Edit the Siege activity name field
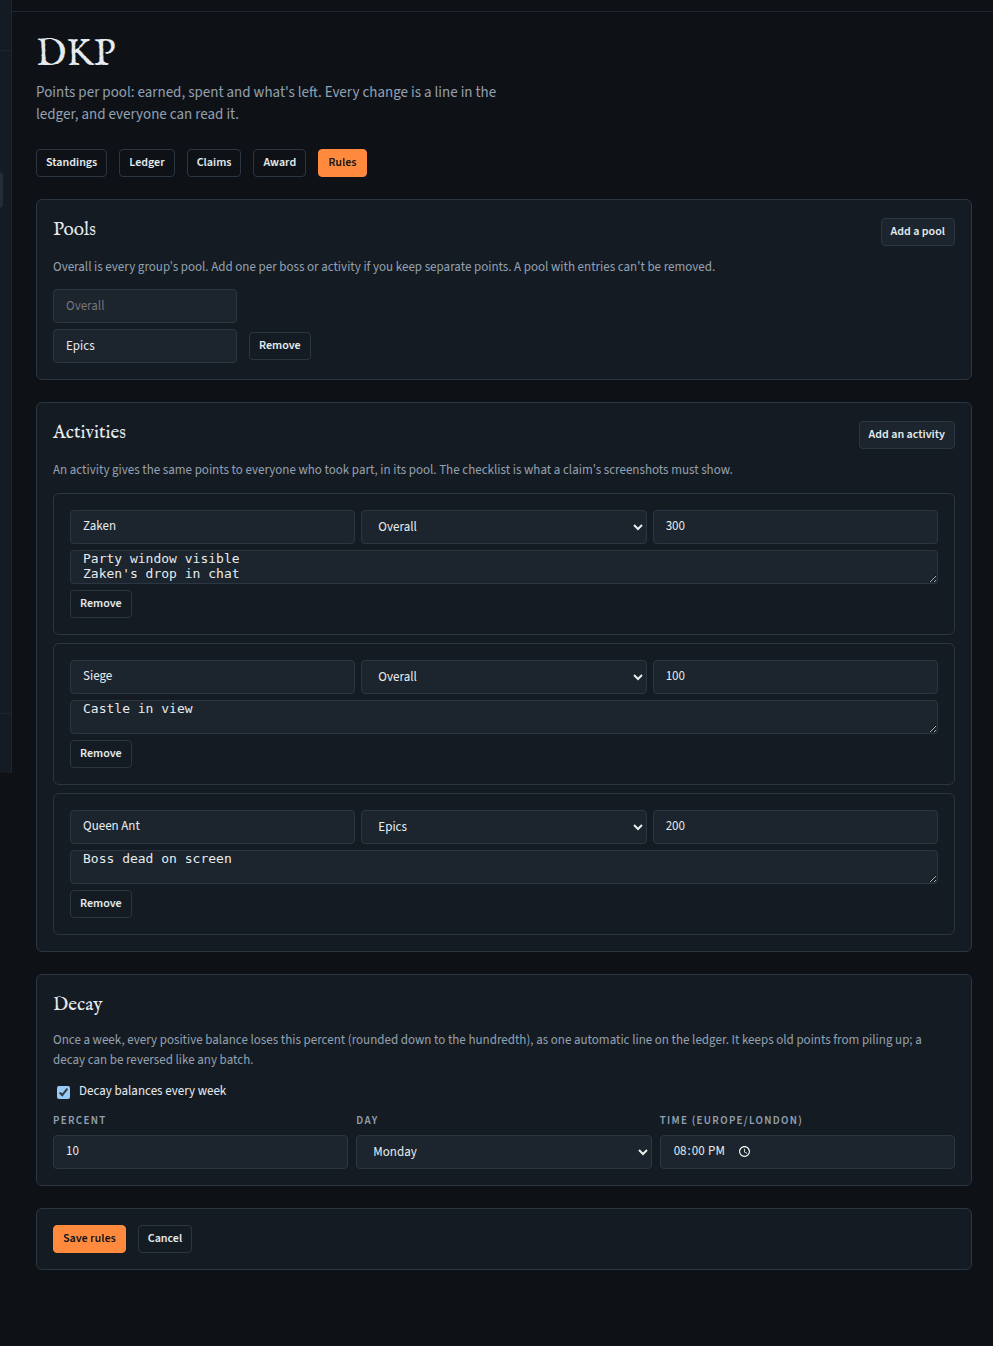The image size is (993, 1346). pos(212,677)
